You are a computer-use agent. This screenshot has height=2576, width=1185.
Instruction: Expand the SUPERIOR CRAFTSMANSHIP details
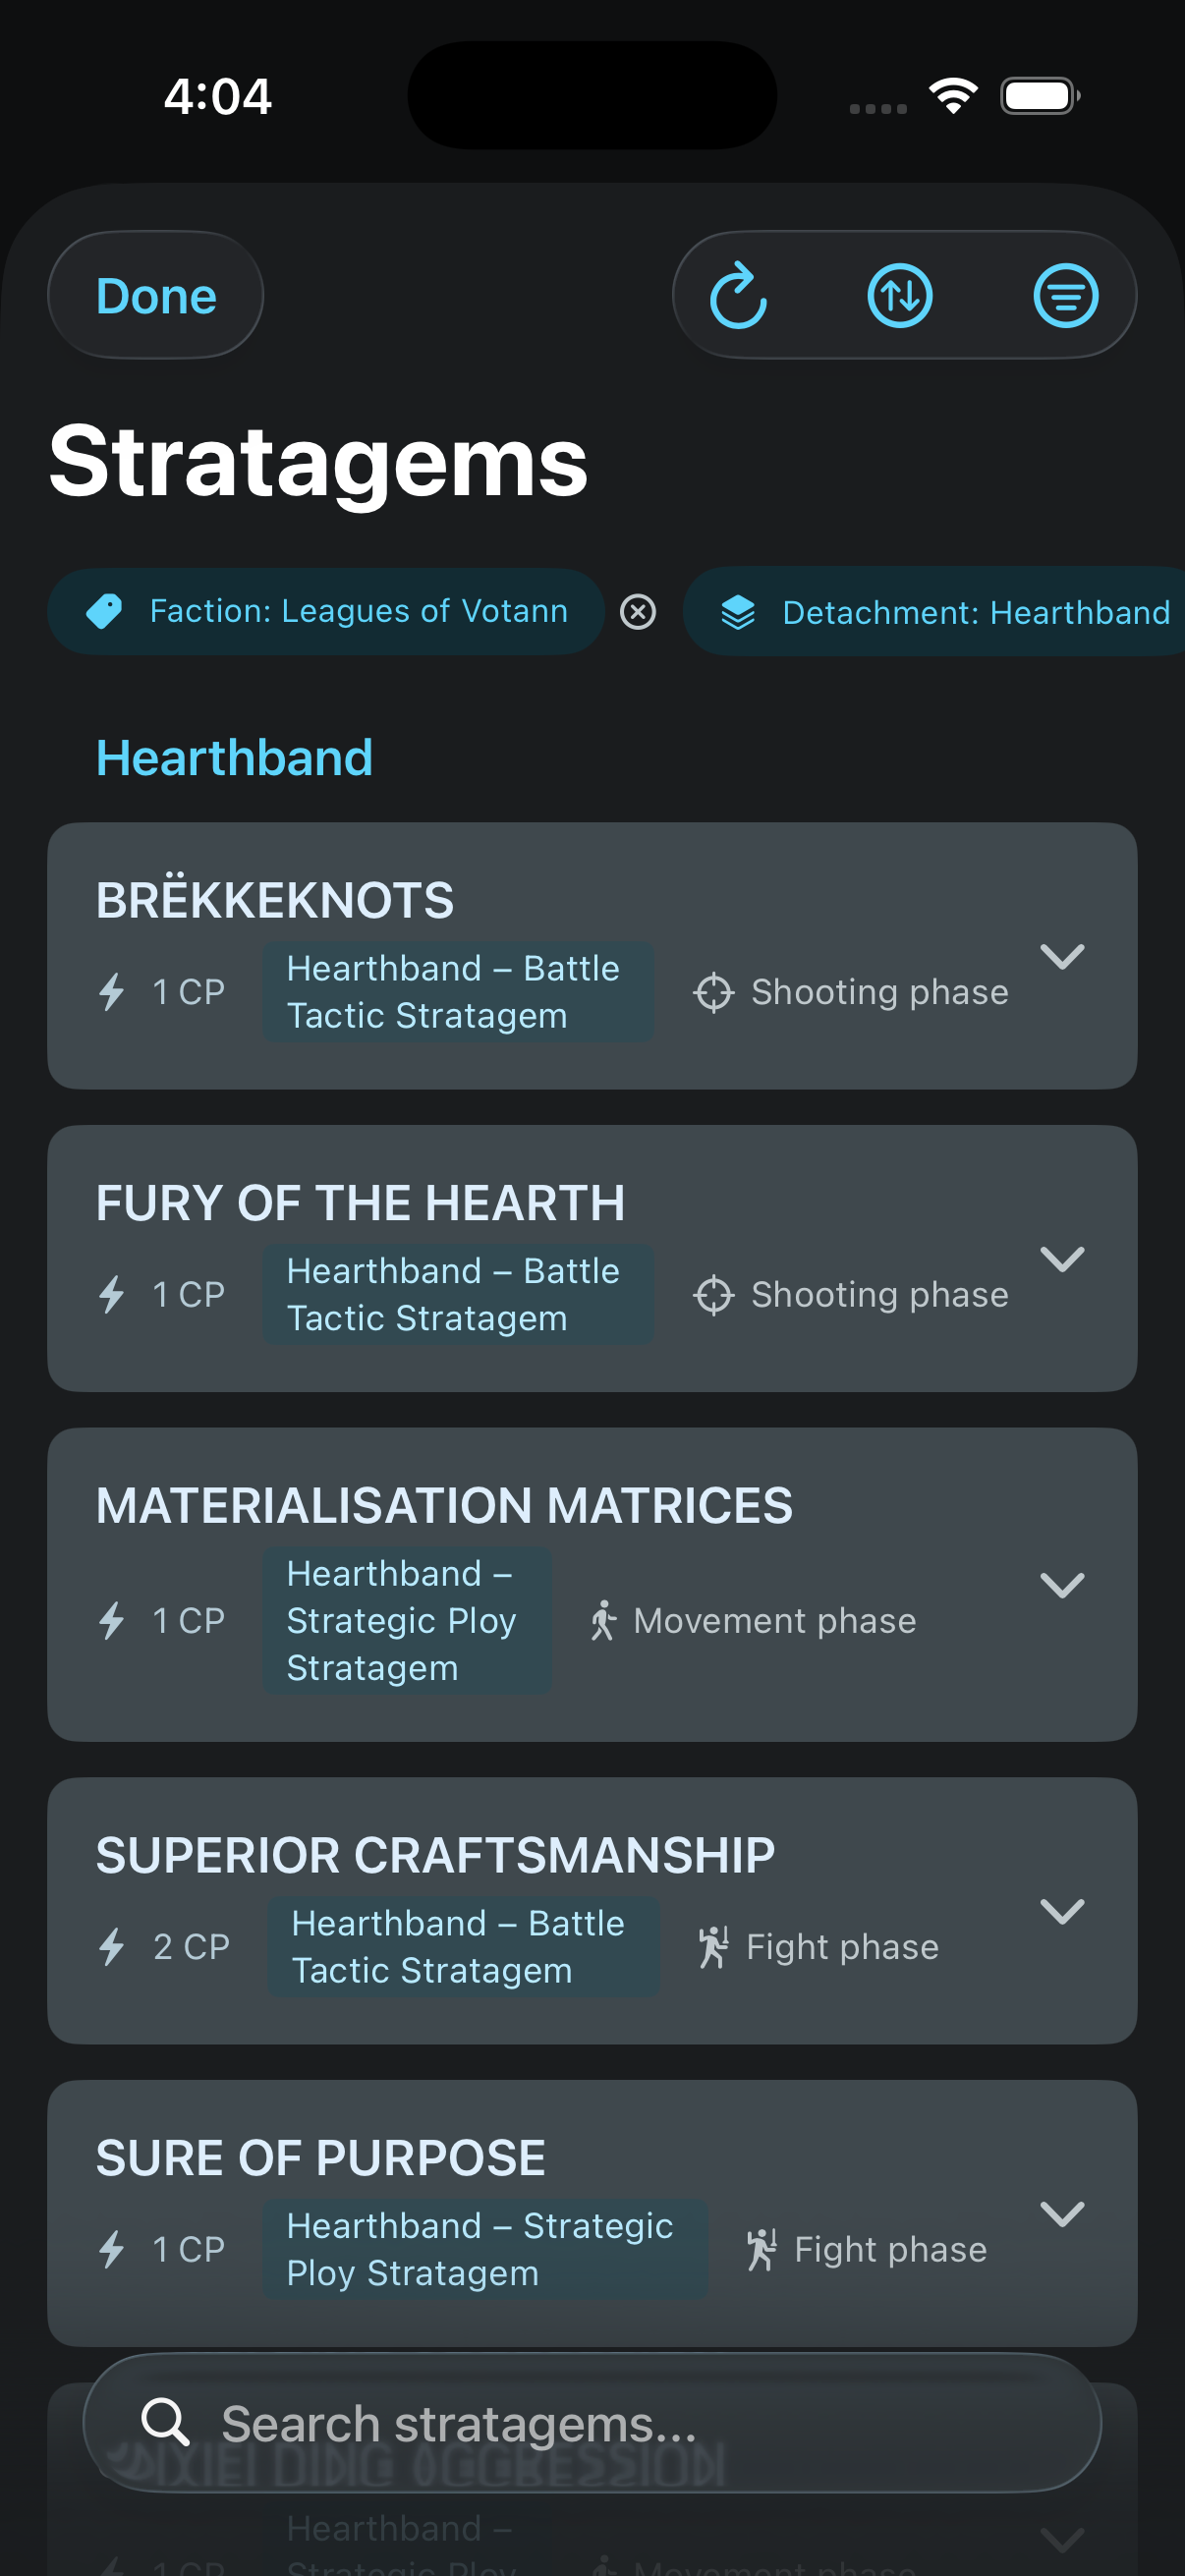pyautogui.click(x=1061, y=1910)
